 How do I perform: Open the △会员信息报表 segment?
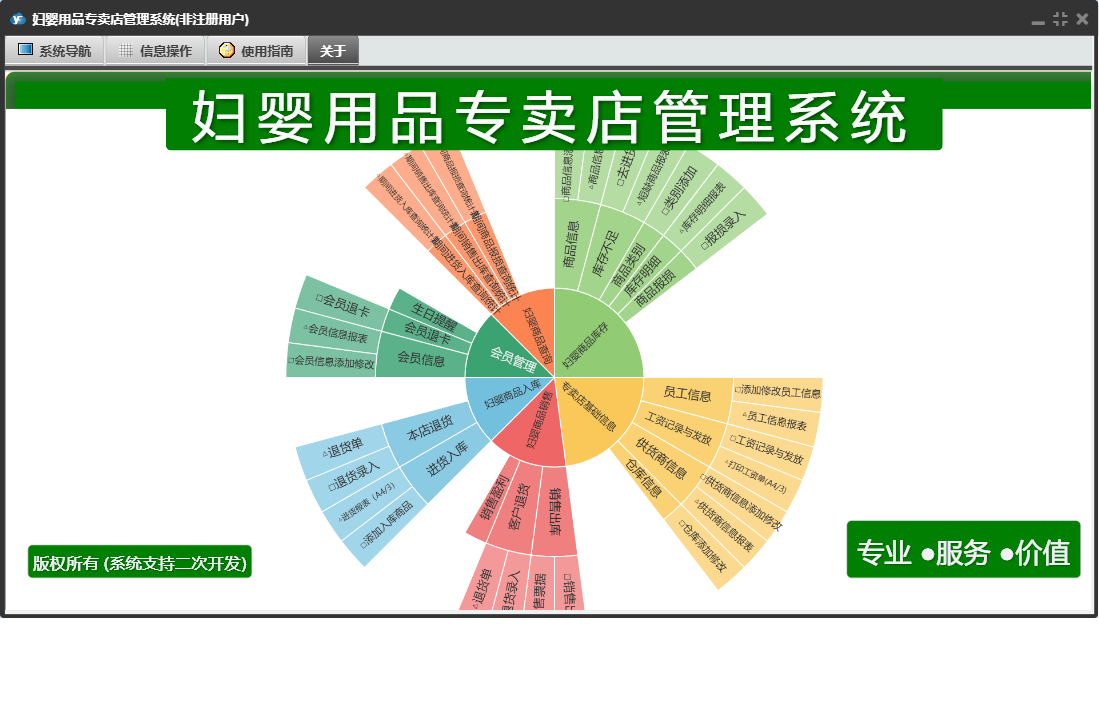click(335, 333)
